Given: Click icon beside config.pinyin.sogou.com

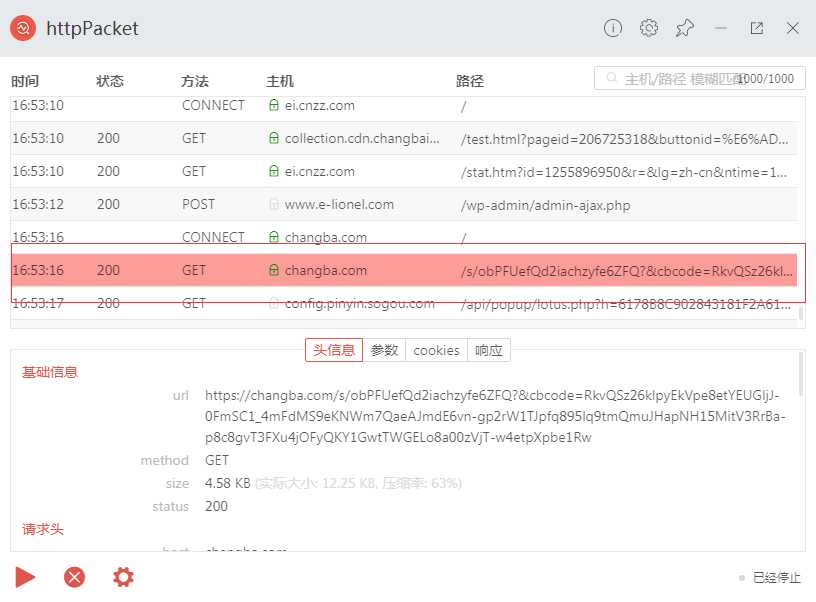Looking at the screenshot, I should [x=274, y=303].
